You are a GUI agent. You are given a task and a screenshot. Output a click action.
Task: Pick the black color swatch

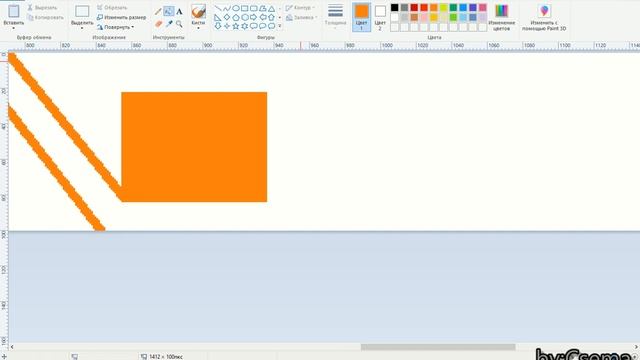[x=395, y=7]
